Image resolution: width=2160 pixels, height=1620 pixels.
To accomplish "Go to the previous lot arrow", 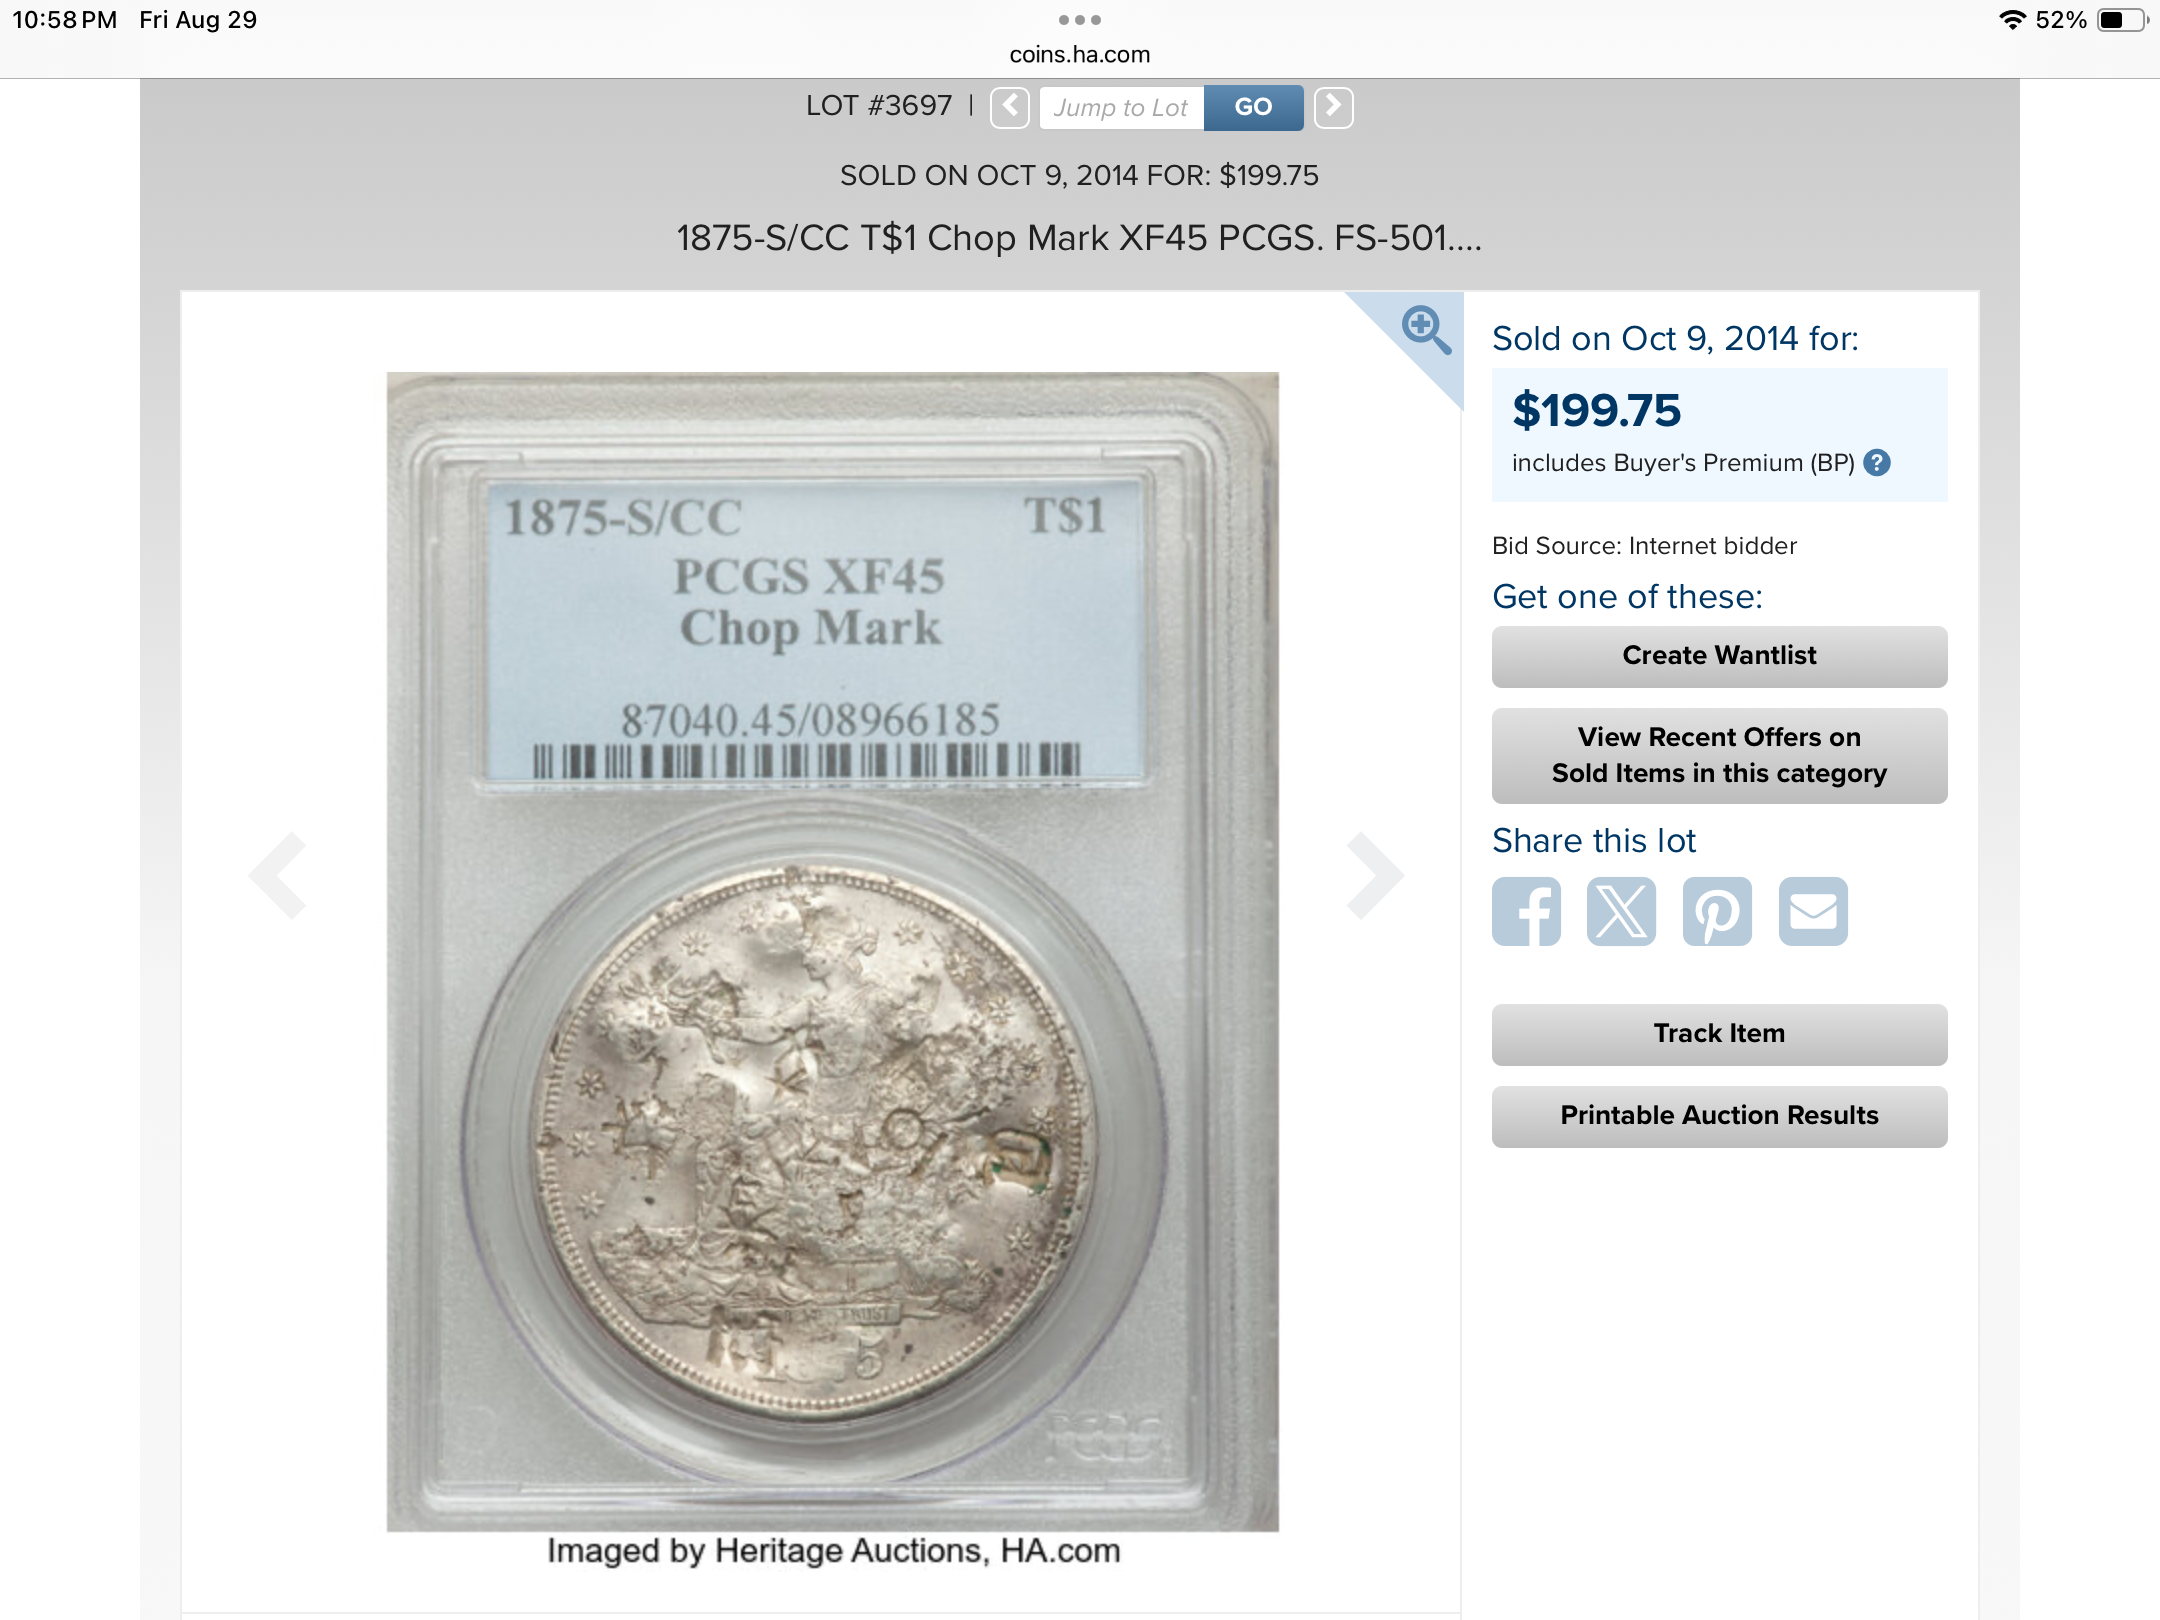I will 1010,107.
